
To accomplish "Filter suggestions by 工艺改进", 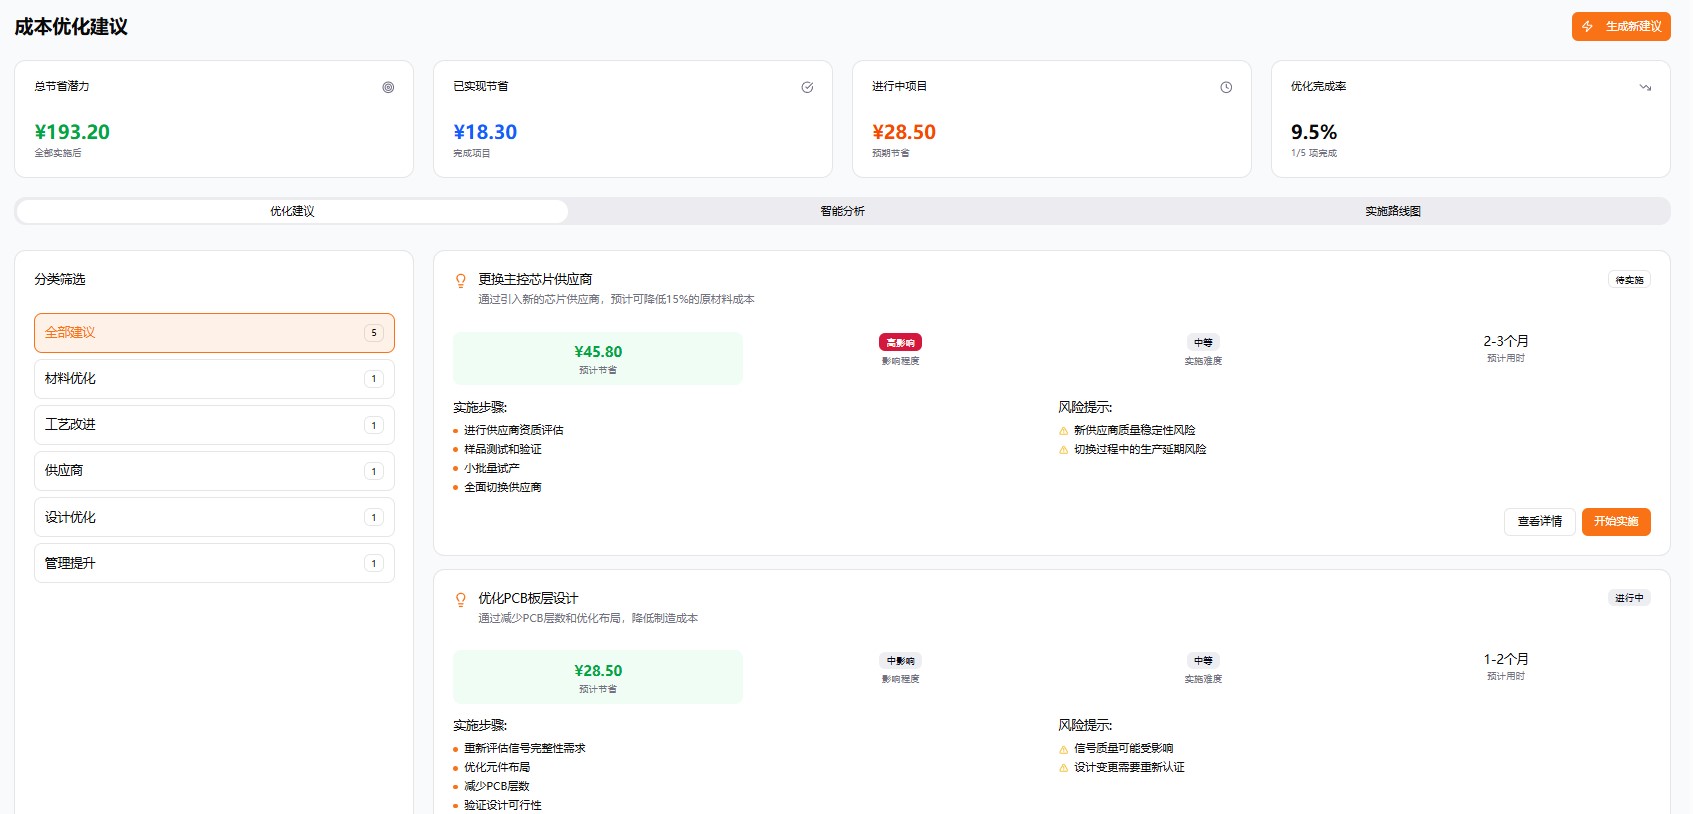I will click(x=214, y=425).
